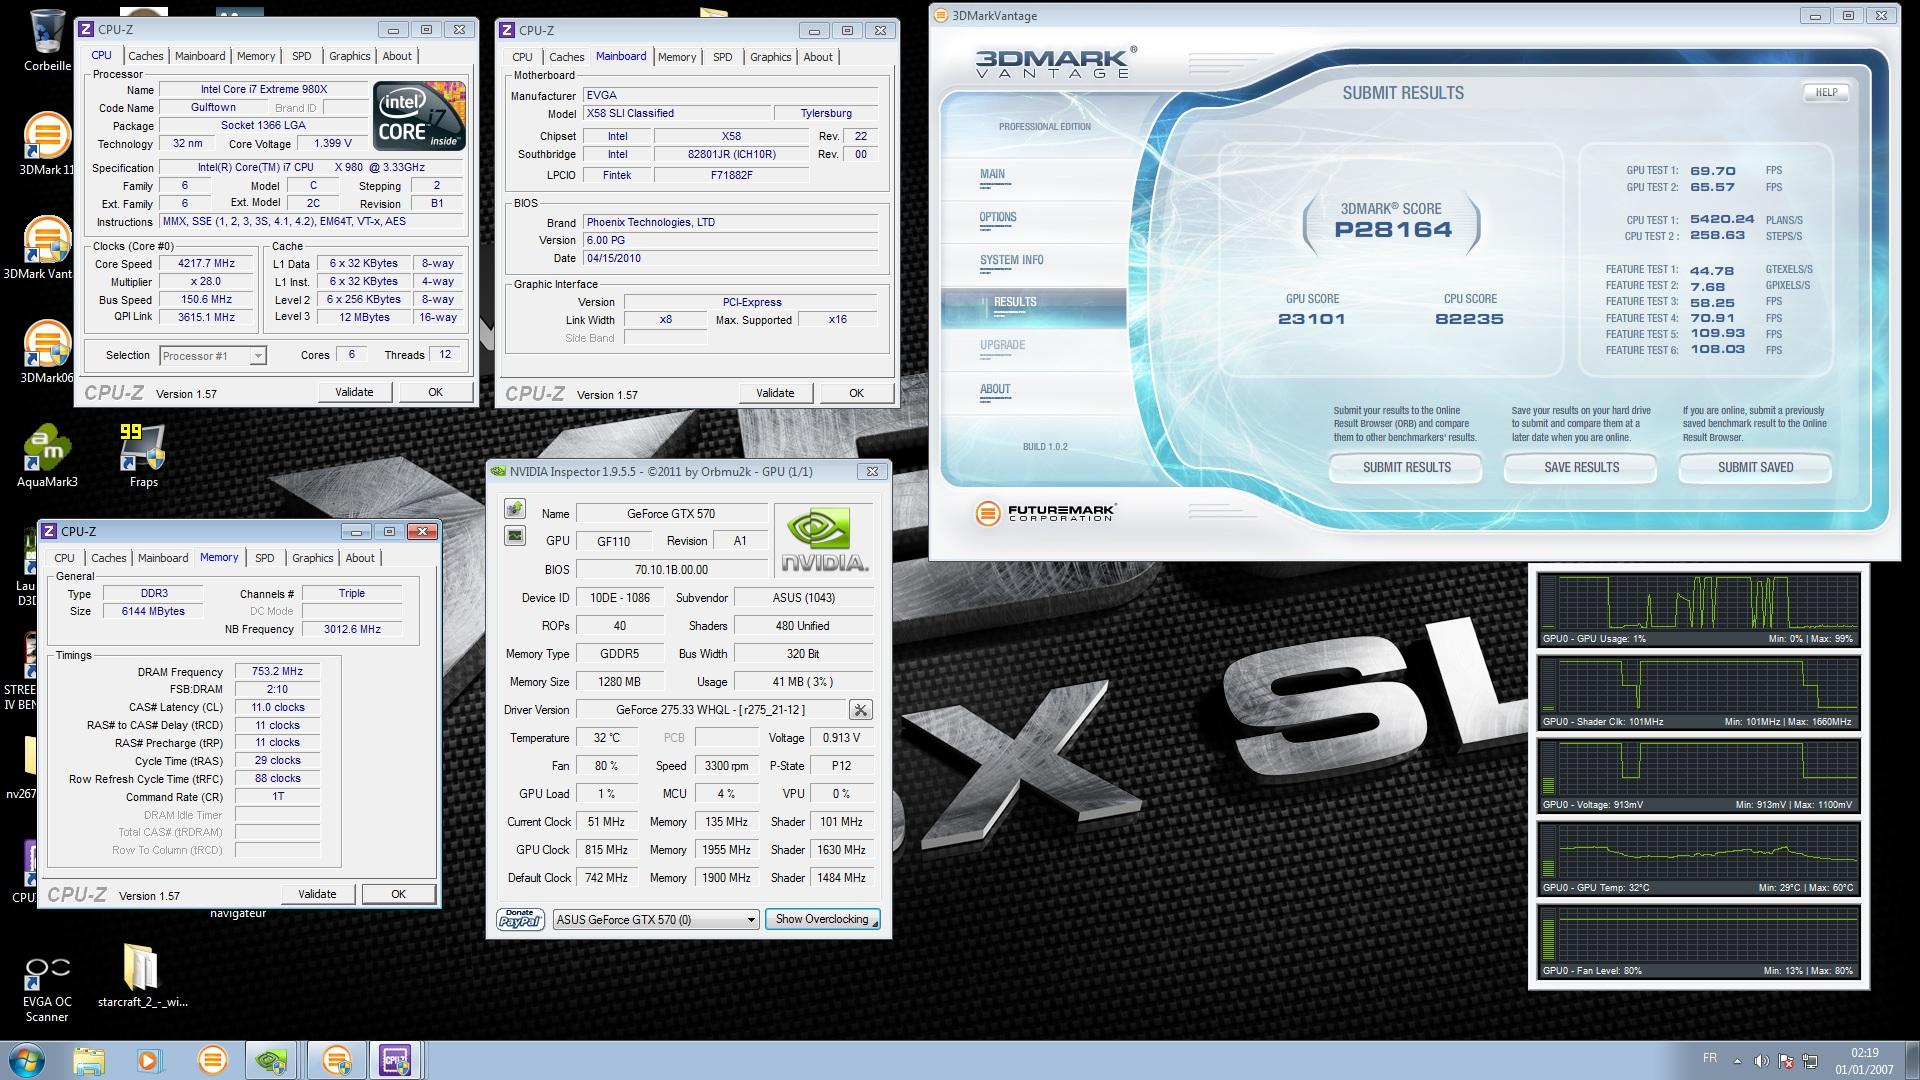Open the Fraps desktop shortcut
Viewport: 1920px width, 1080px height.
pos(143,456)
